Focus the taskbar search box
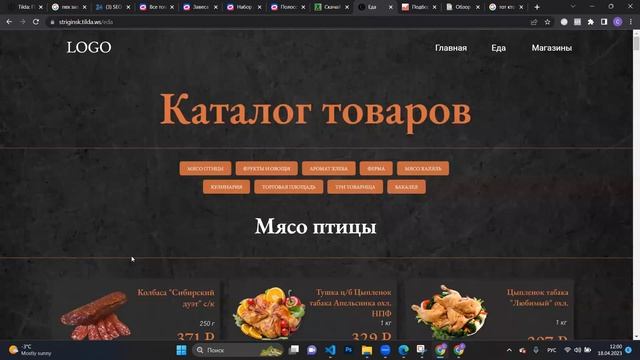Viewport: 640px width, 360px height. click(238, 350)
